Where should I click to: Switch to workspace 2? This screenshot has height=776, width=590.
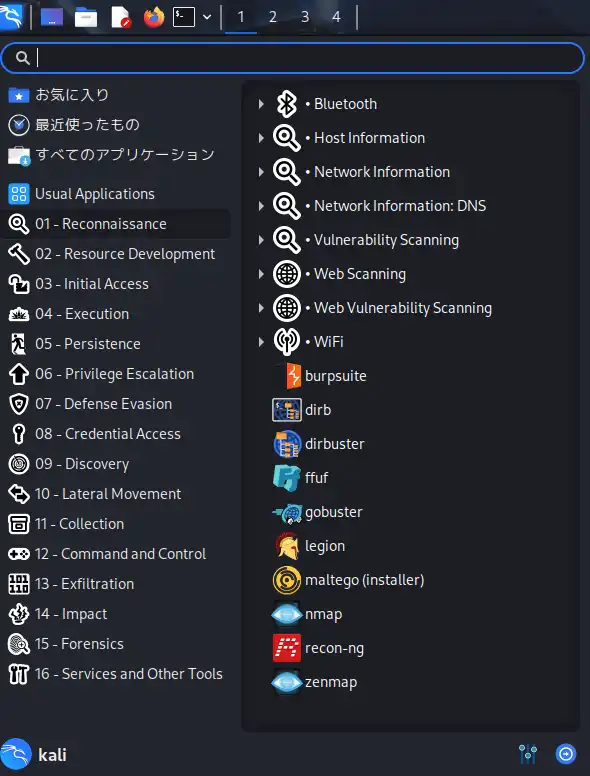tap(272, 17)
